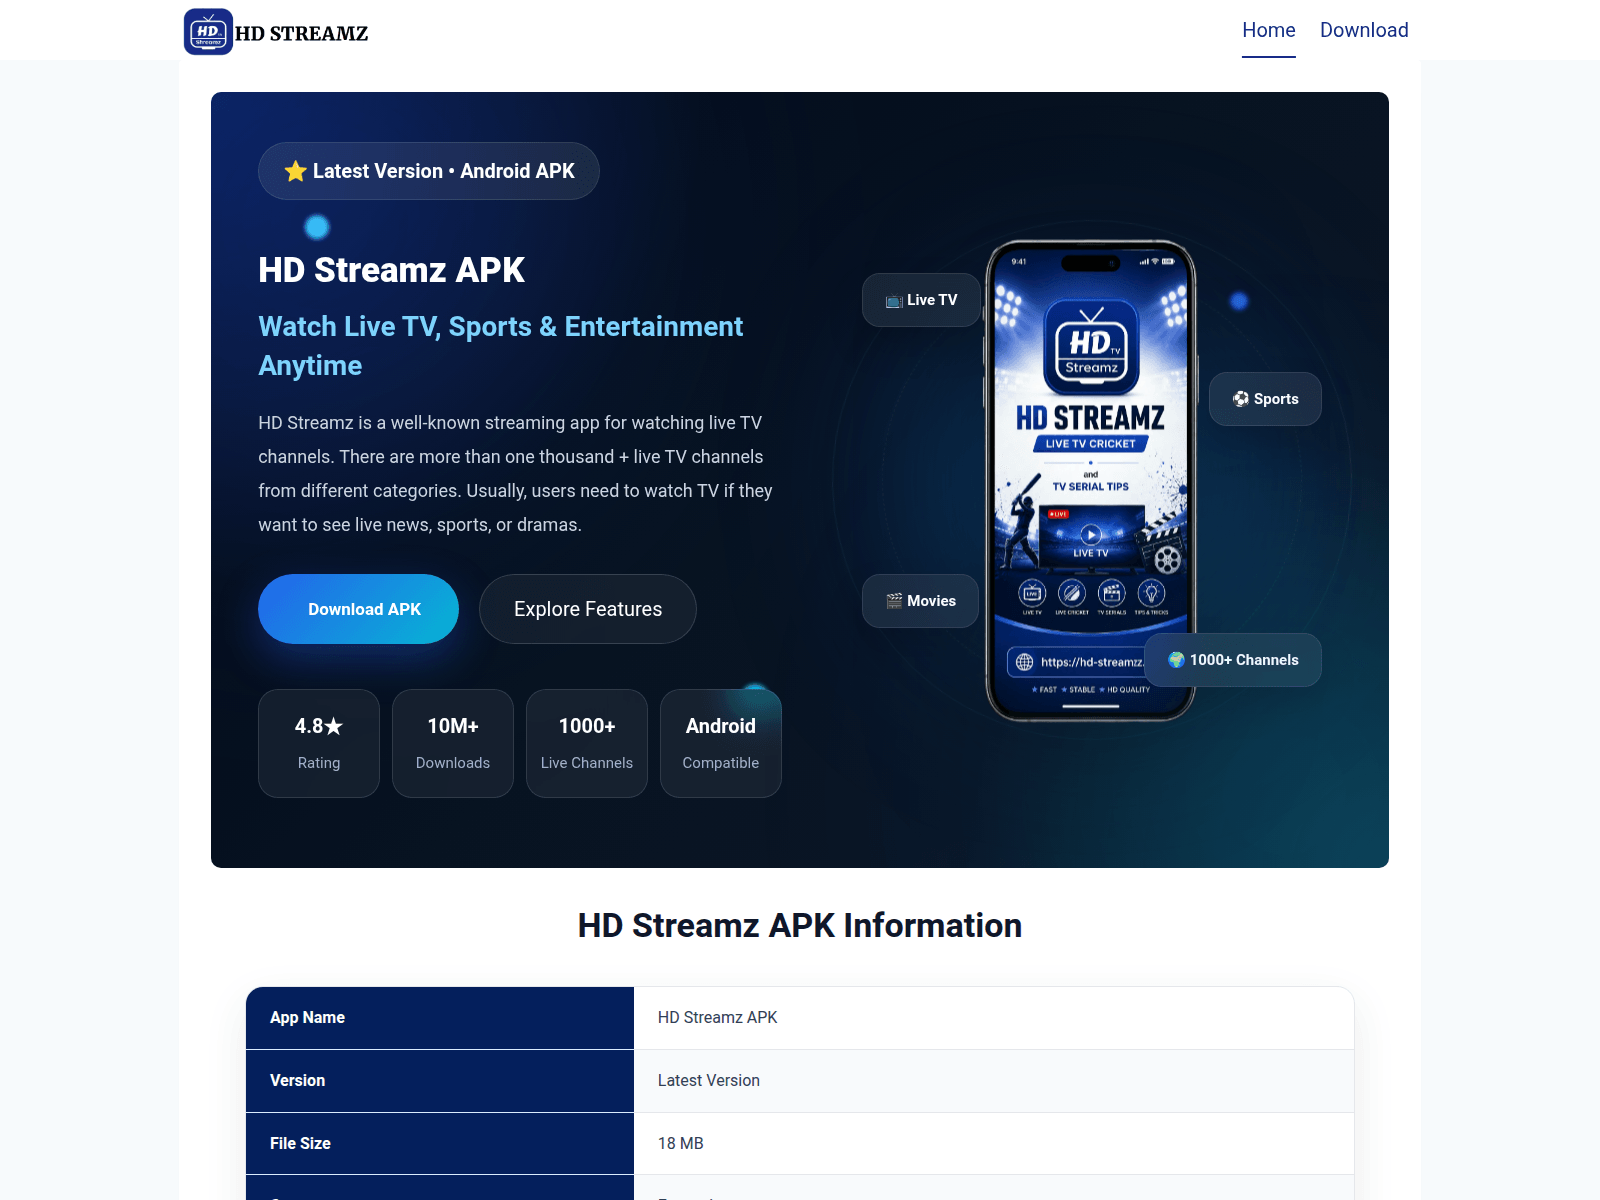Image resolution: width=1600 pixels, height=1200 pixels.
Task: Click the Explore Features button
Action: (588, 609)
